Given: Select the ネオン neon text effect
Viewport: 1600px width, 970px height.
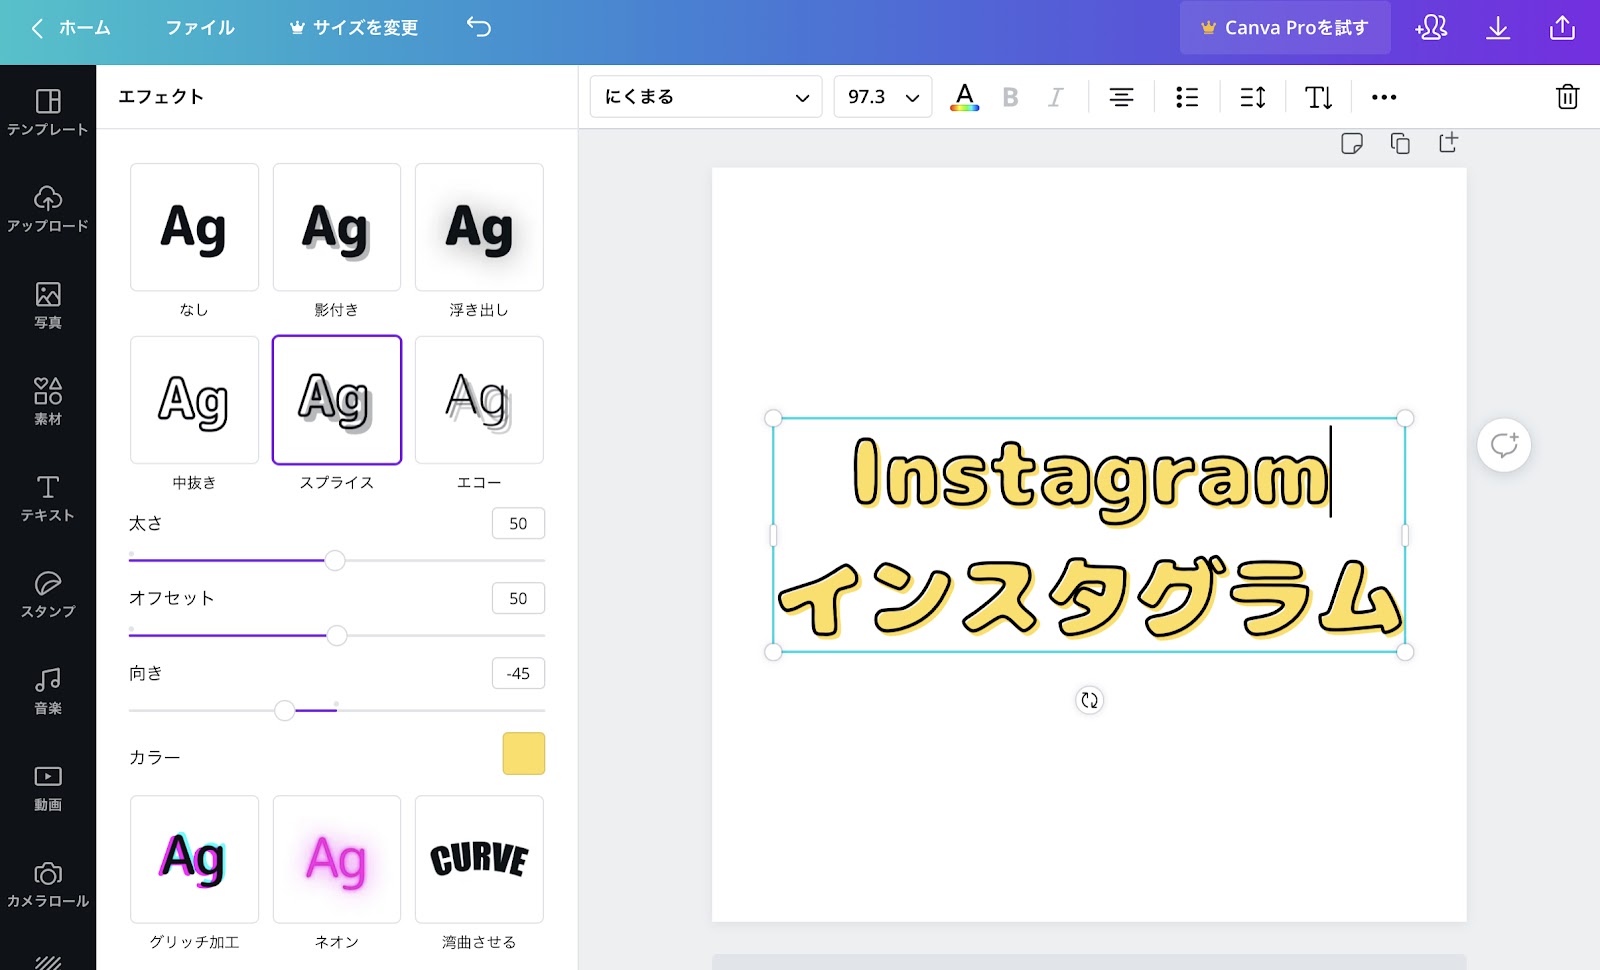Looking at the screenshot, I should click(337, 860).
